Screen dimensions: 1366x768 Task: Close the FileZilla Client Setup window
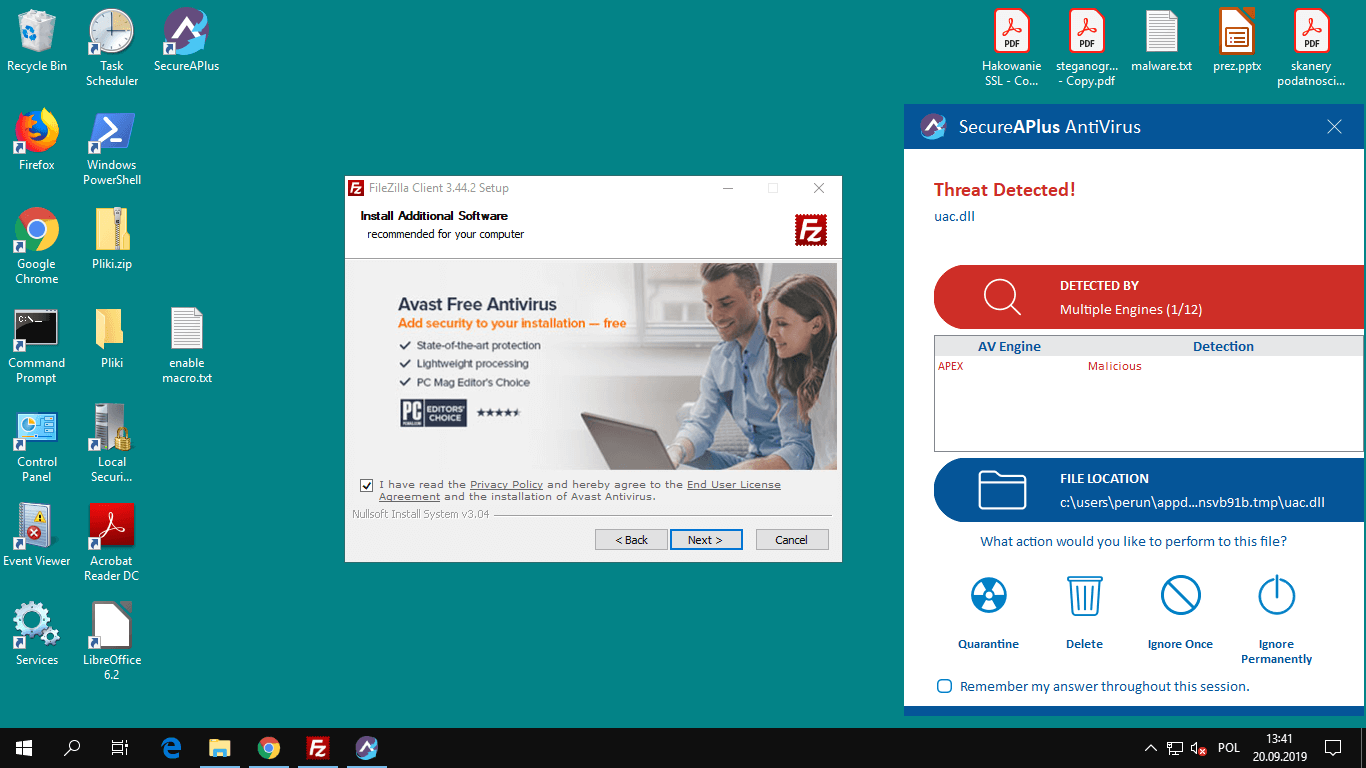(819, 188)
